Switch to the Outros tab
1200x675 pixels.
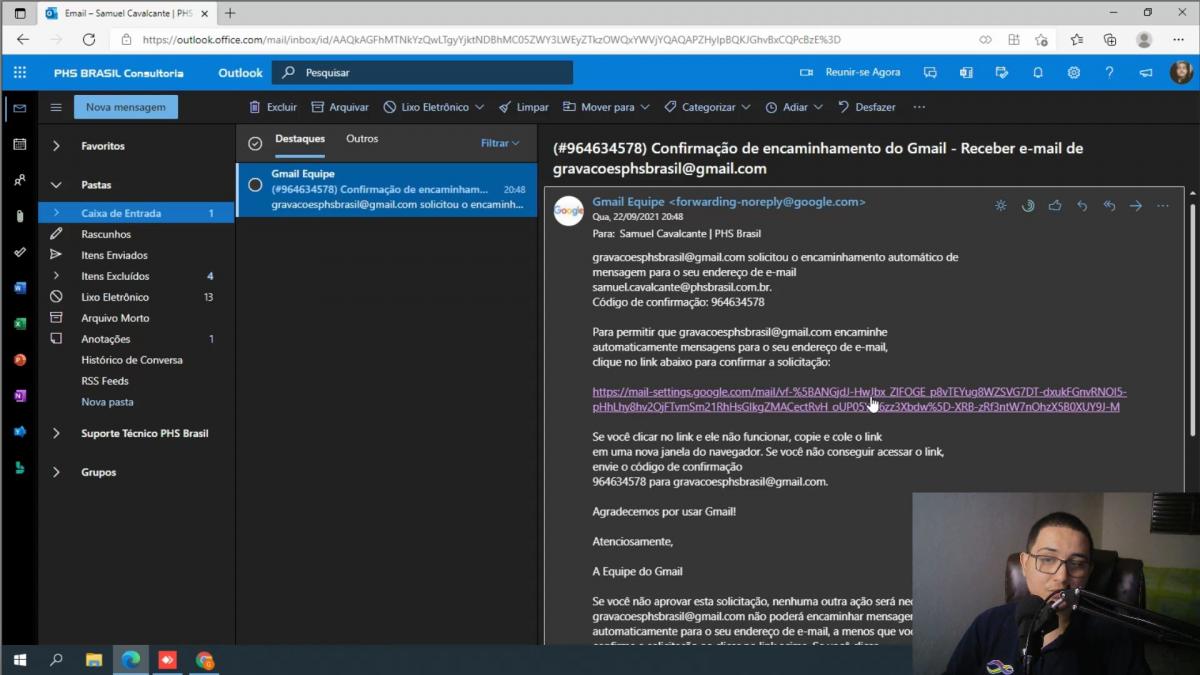(x=362, y=139)
